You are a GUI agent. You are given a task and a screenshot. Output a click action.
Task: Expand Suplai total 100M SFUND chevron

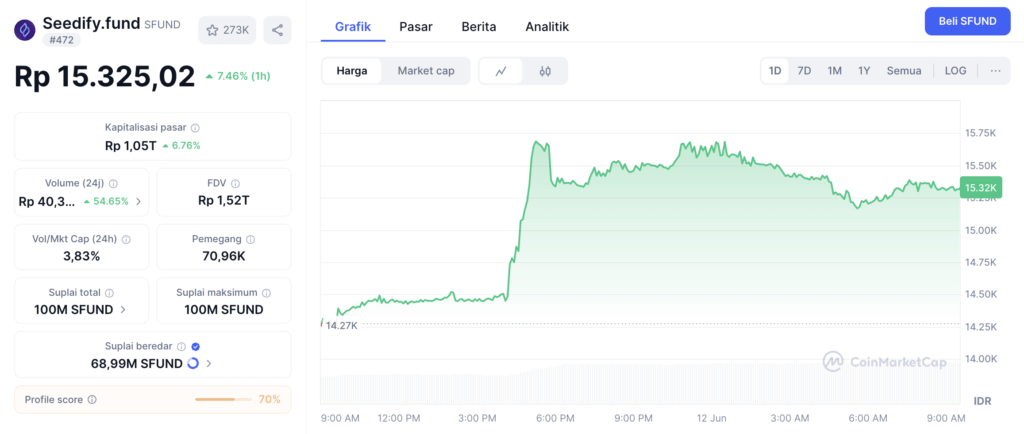(x=123, y=310)
